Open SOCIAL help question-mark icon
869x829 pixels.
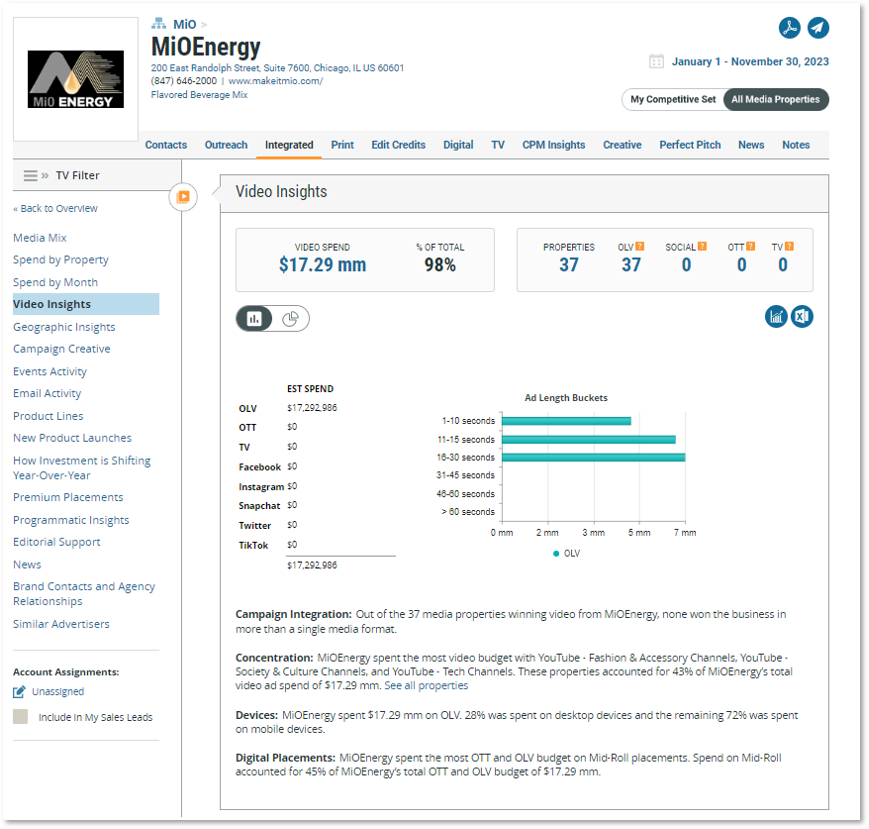[702, 246]
